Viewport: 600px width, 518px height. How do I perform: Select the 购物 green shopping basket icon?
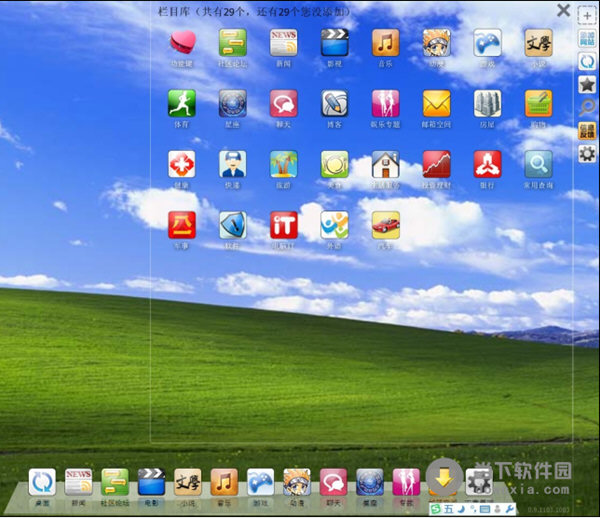click(x=539, y=103)
